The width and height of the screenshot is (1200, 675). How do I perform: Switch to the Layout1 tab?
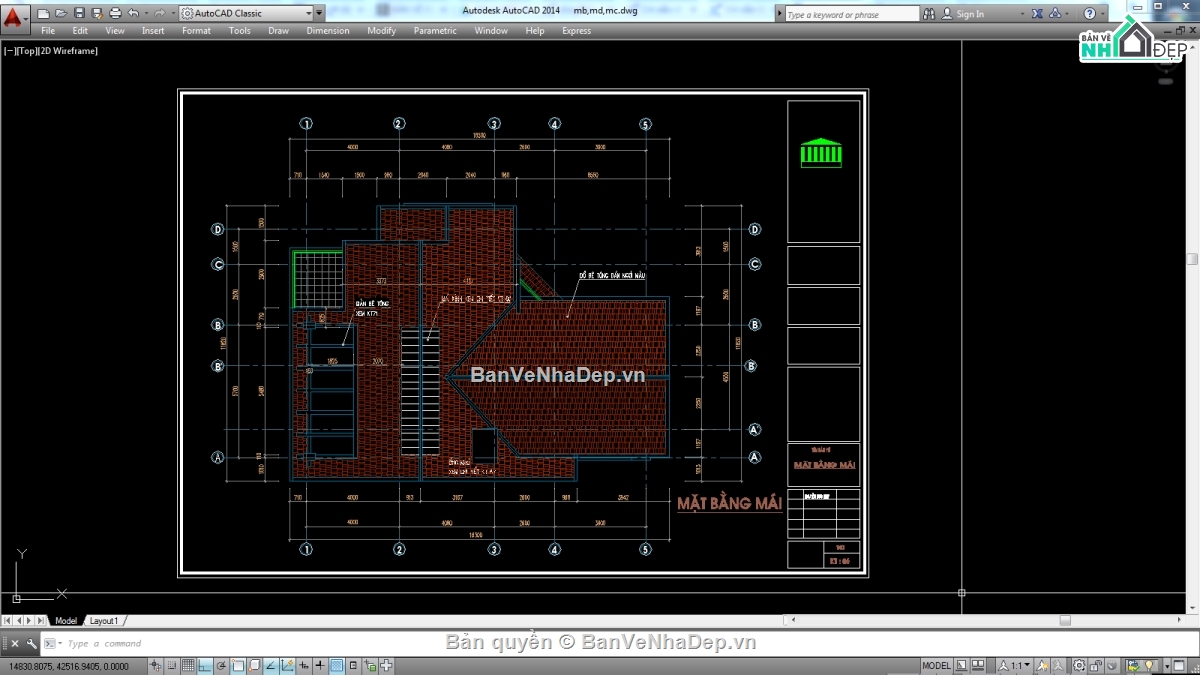pos(103,621)
